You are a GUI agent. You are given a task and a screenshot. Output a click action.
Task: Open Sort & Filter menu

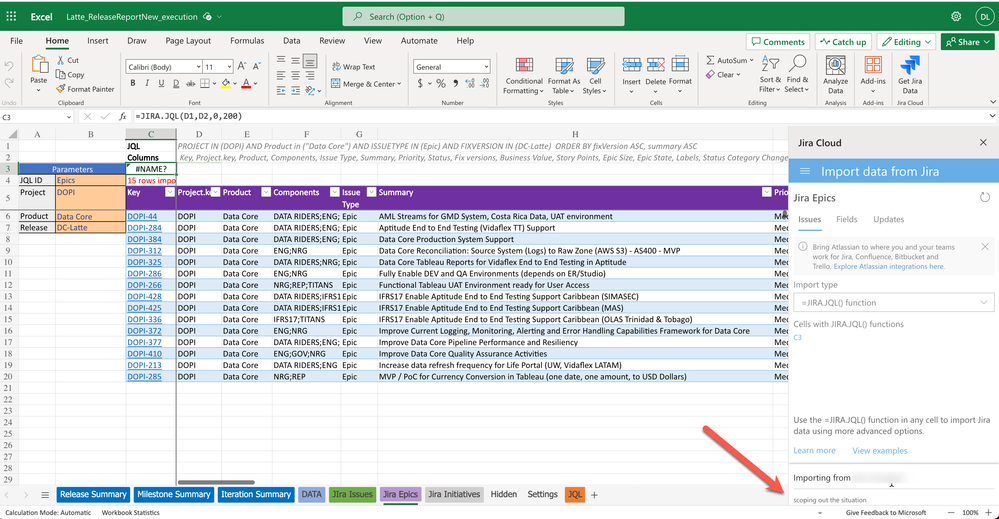(770, 75)
